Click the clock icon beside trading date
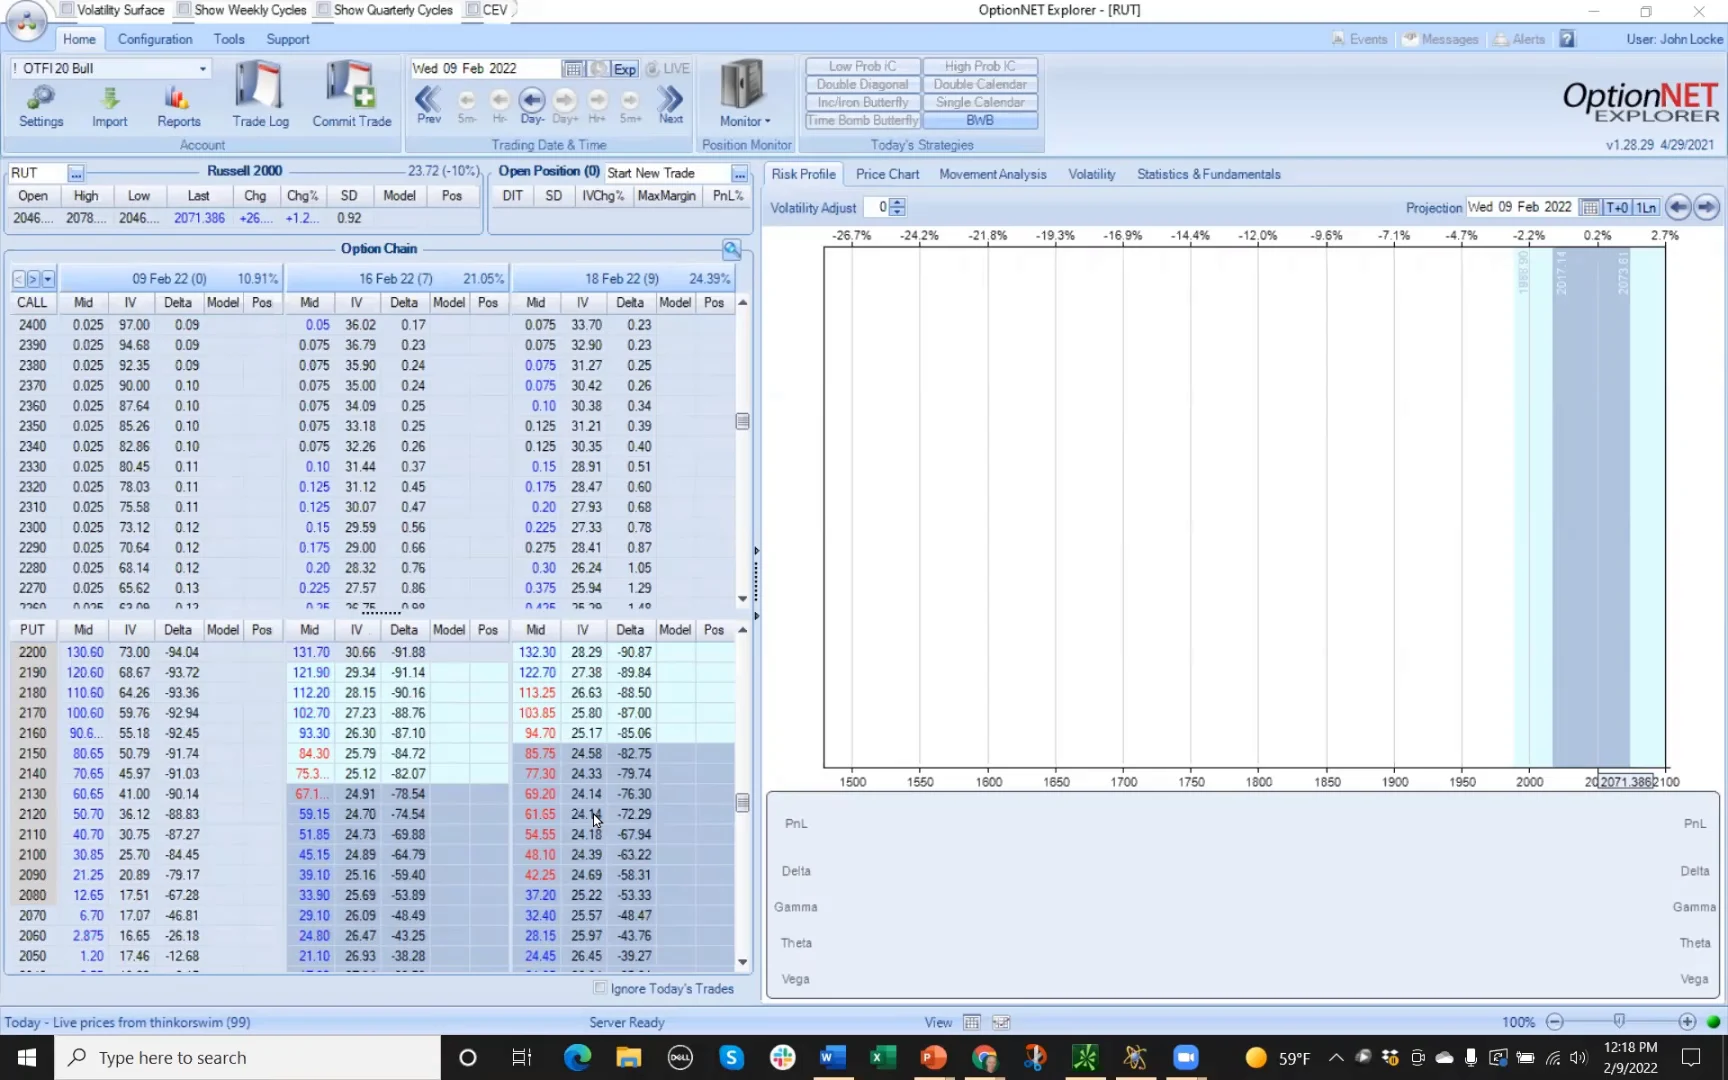The height and width of the screenshot is (1080, 1728). 598,69
